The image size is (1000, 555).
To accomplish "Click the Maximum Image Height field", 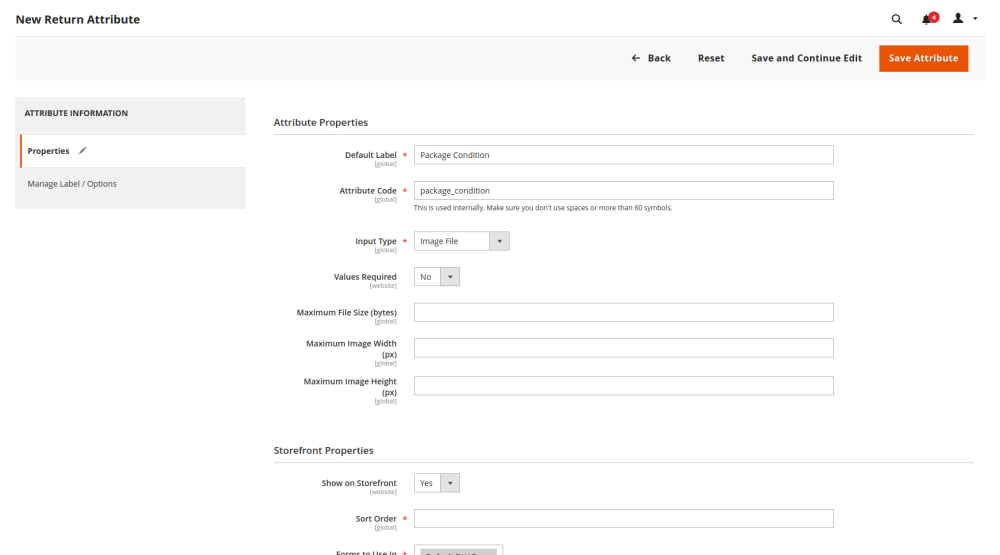I will pyautogui.click(x=623, y=386).
